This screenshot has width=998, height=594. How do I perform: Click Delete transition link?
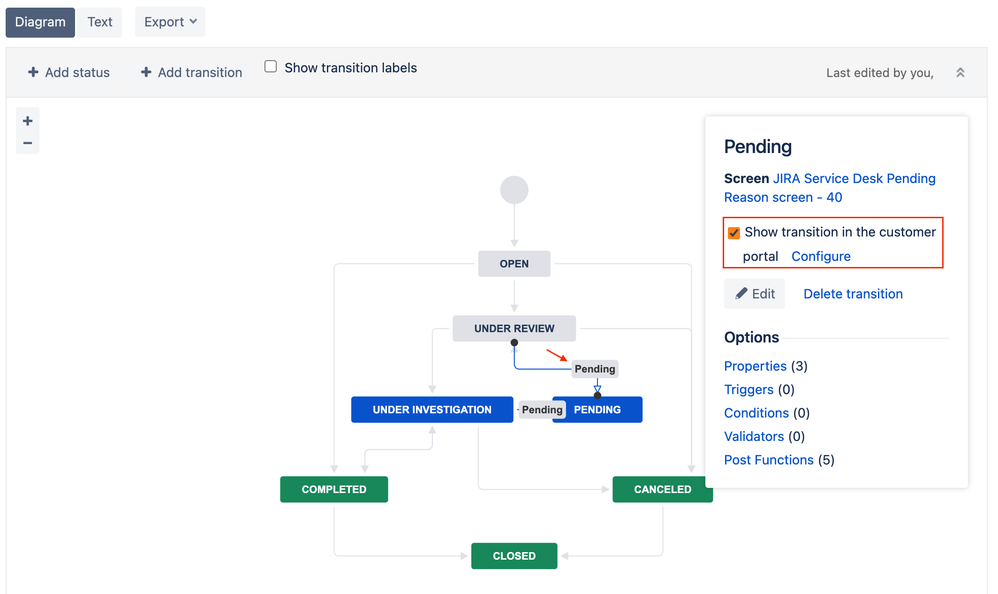click(x=853, y=294)
